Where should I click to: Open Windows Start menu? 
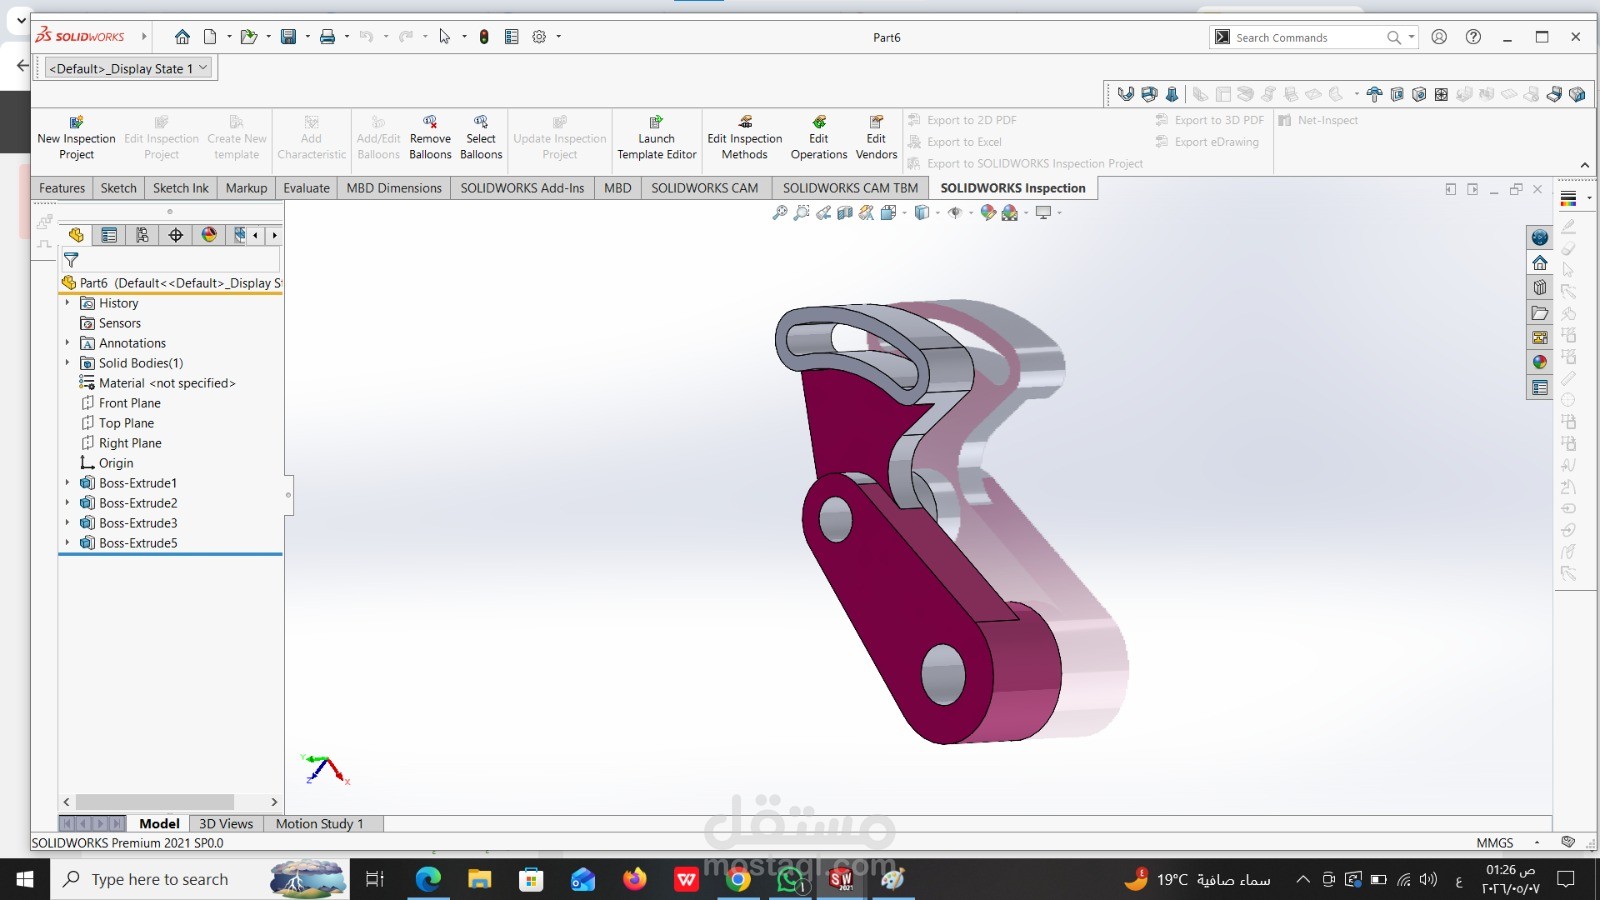click(25, 879)
